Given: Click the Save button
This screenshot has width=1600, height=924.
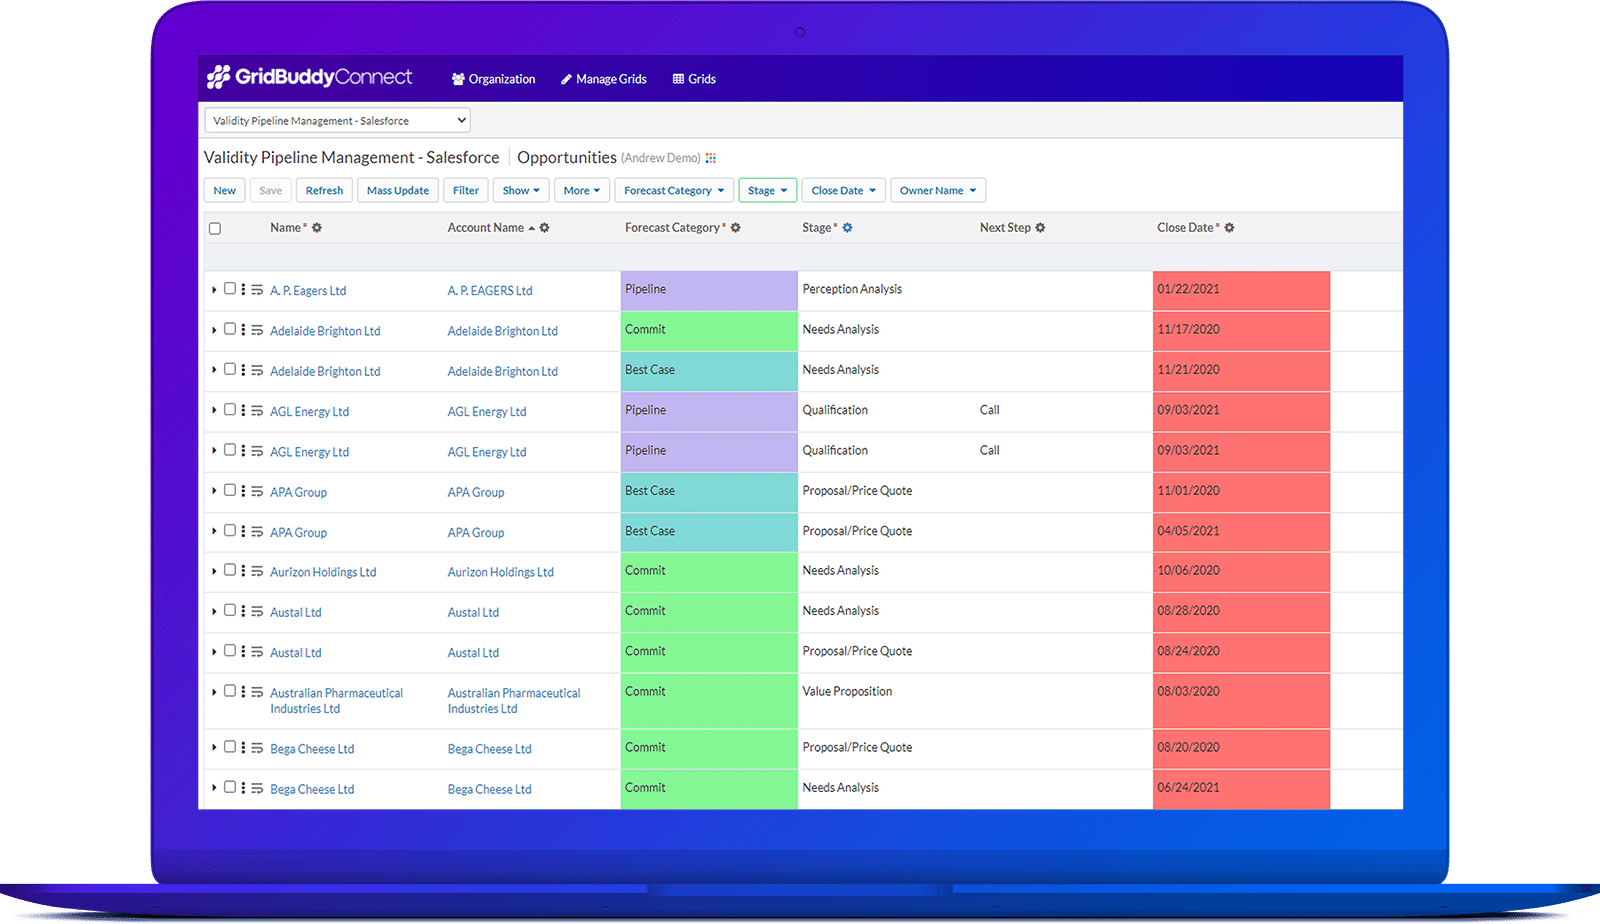Looking at the screenshot, I should point(270,190).
